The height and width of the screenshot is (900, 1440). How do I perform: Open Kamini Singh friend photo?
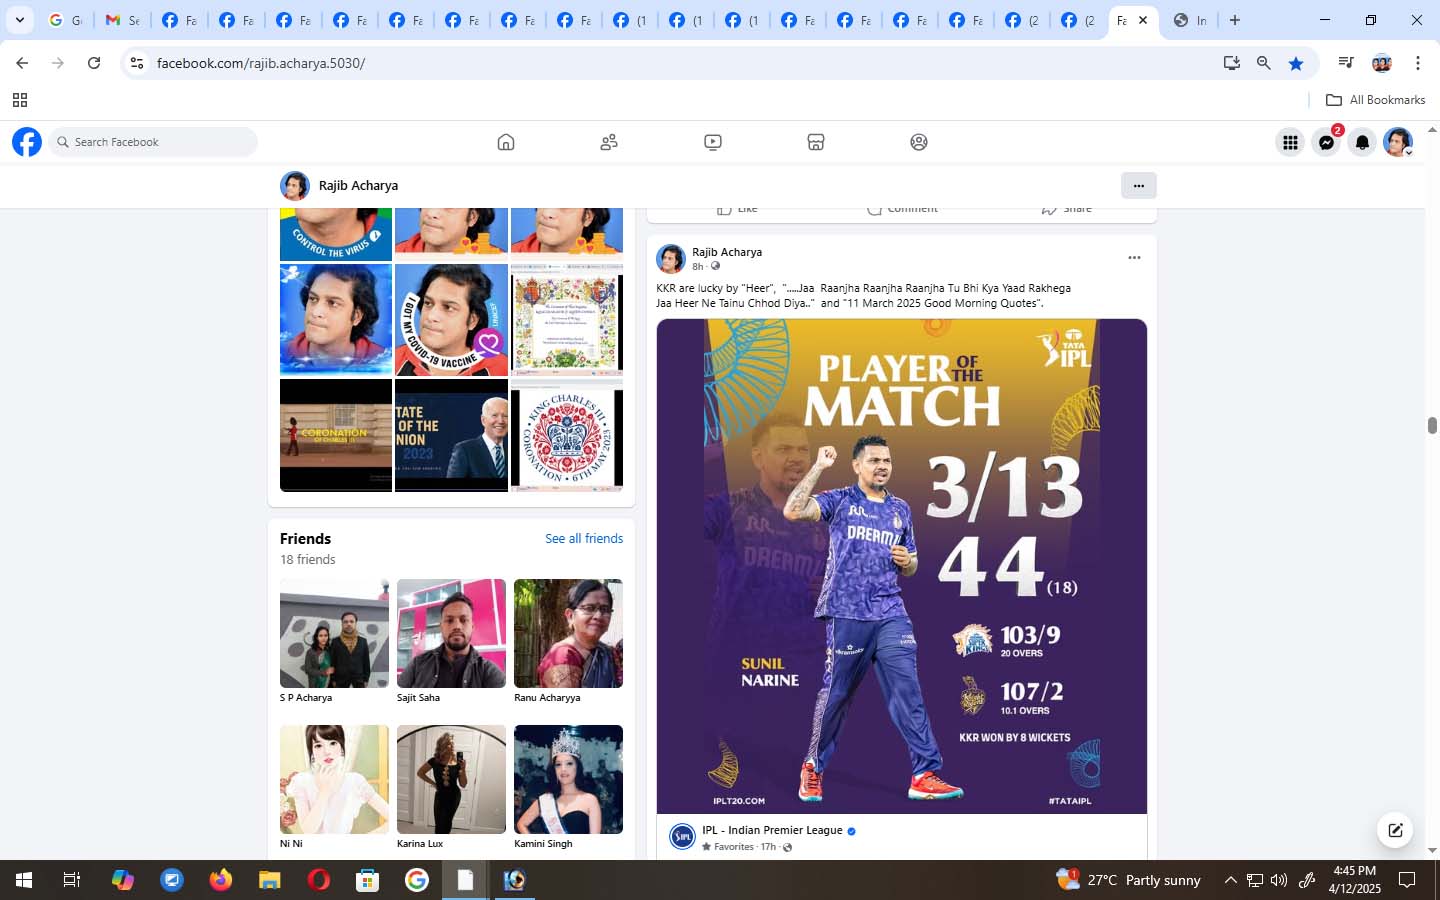click(568, 779)
